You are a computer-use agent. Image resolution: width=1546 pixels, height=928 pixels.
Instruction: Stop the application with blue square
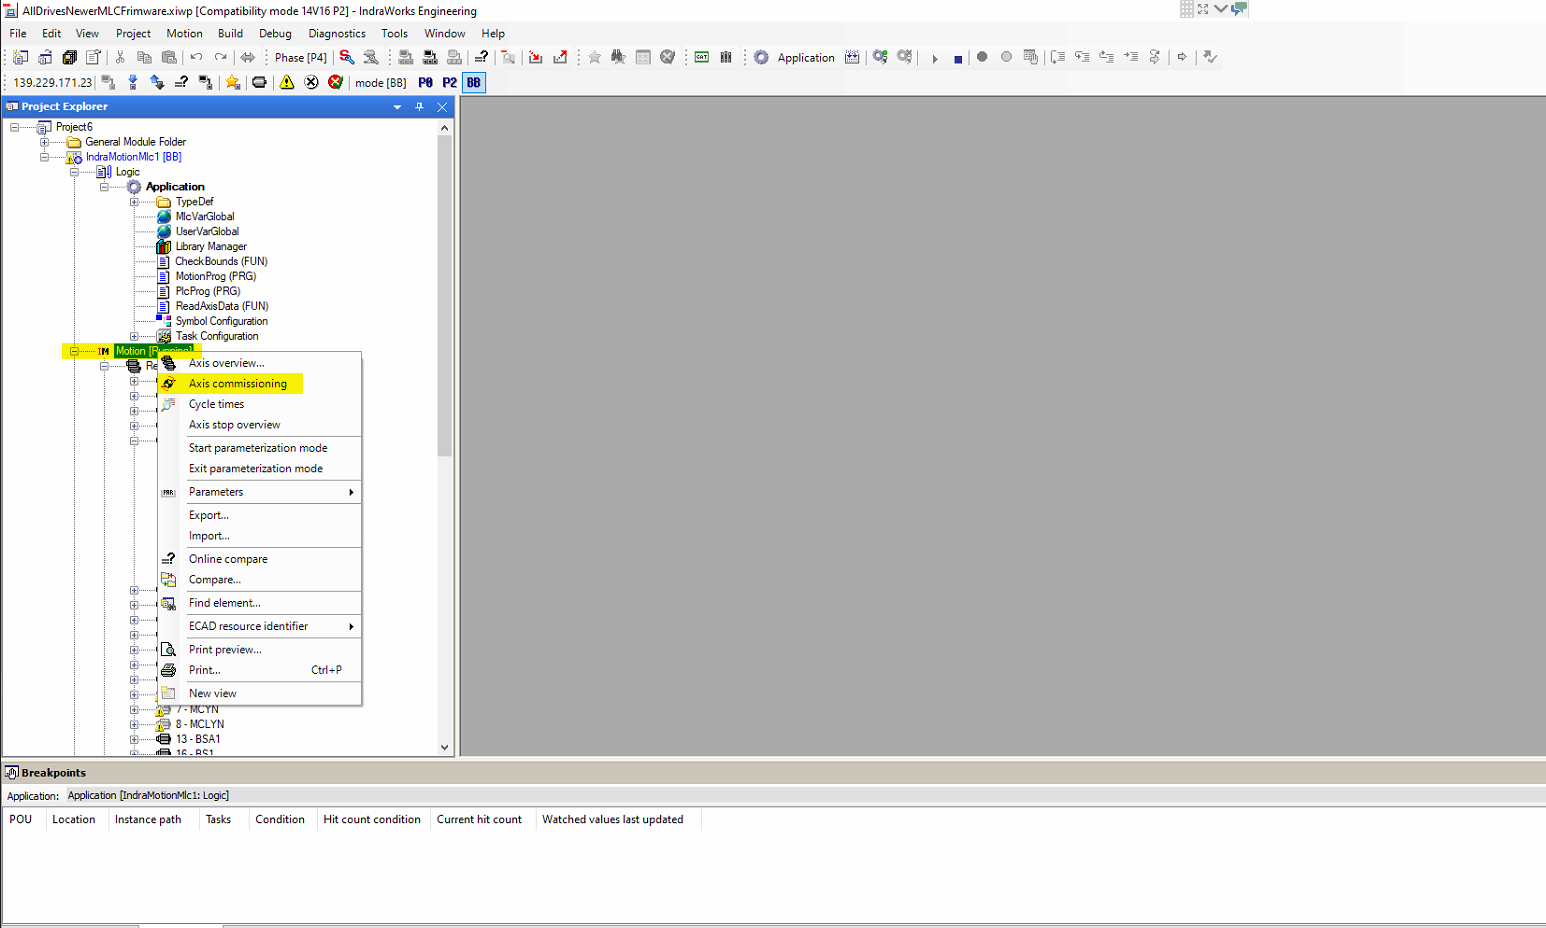pyautogui.click(x=958, y=58)
